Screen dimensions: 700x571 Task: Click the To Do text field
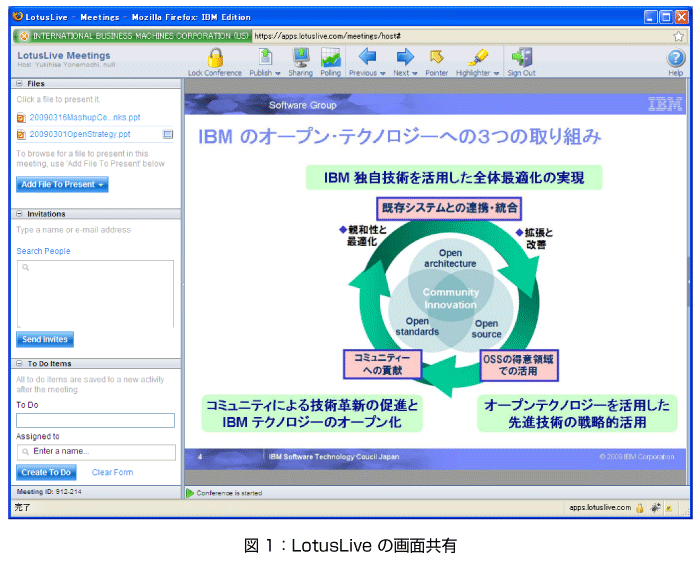(x=96, y=421)
